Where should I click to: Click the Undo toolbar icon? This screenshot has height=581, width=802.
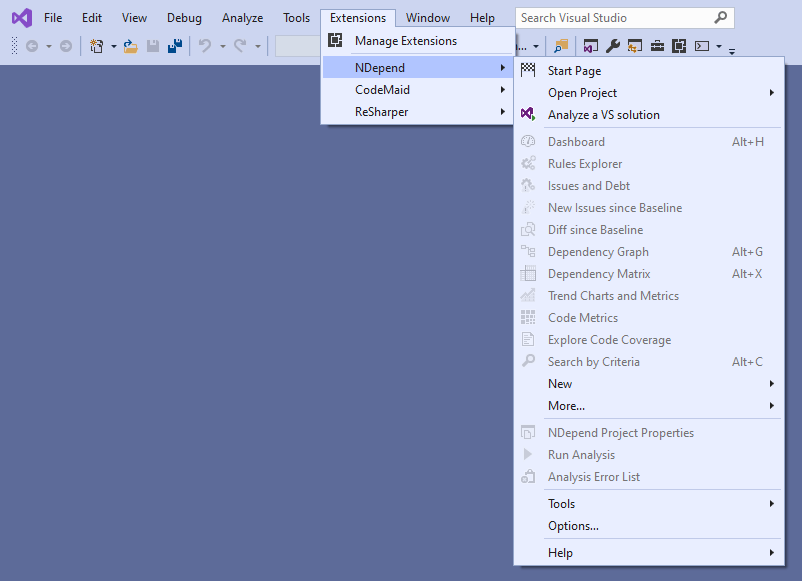[205, 47]
